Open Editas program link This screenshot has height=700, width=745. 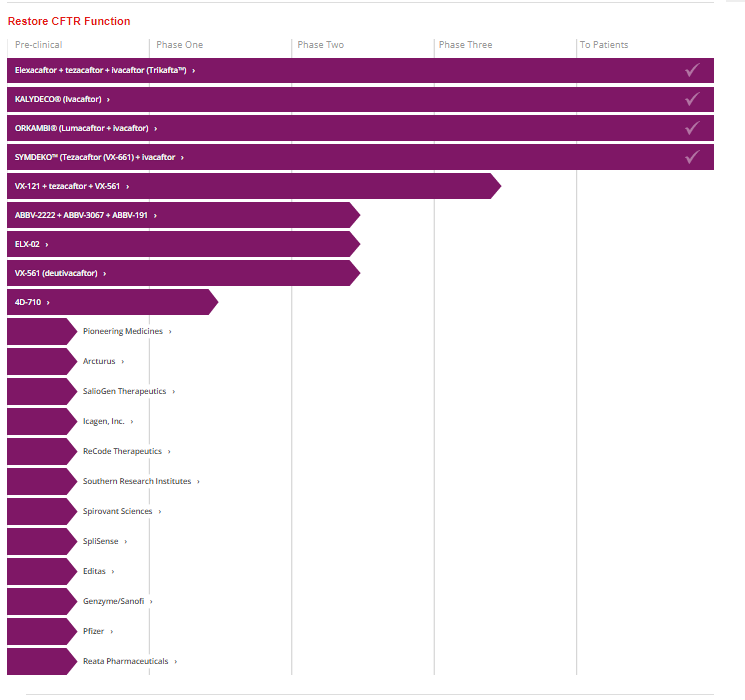[94, 571]
